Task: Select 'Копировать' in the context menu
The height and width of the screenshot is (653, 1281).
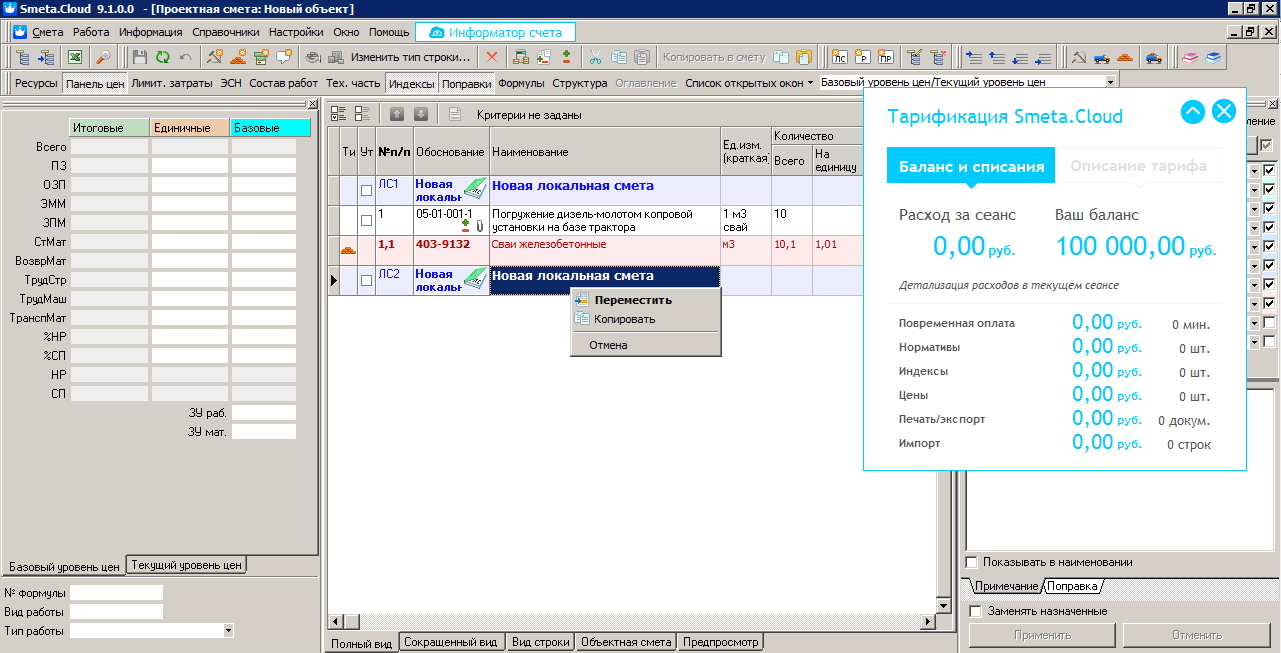Action: click(x=624, y=319)
